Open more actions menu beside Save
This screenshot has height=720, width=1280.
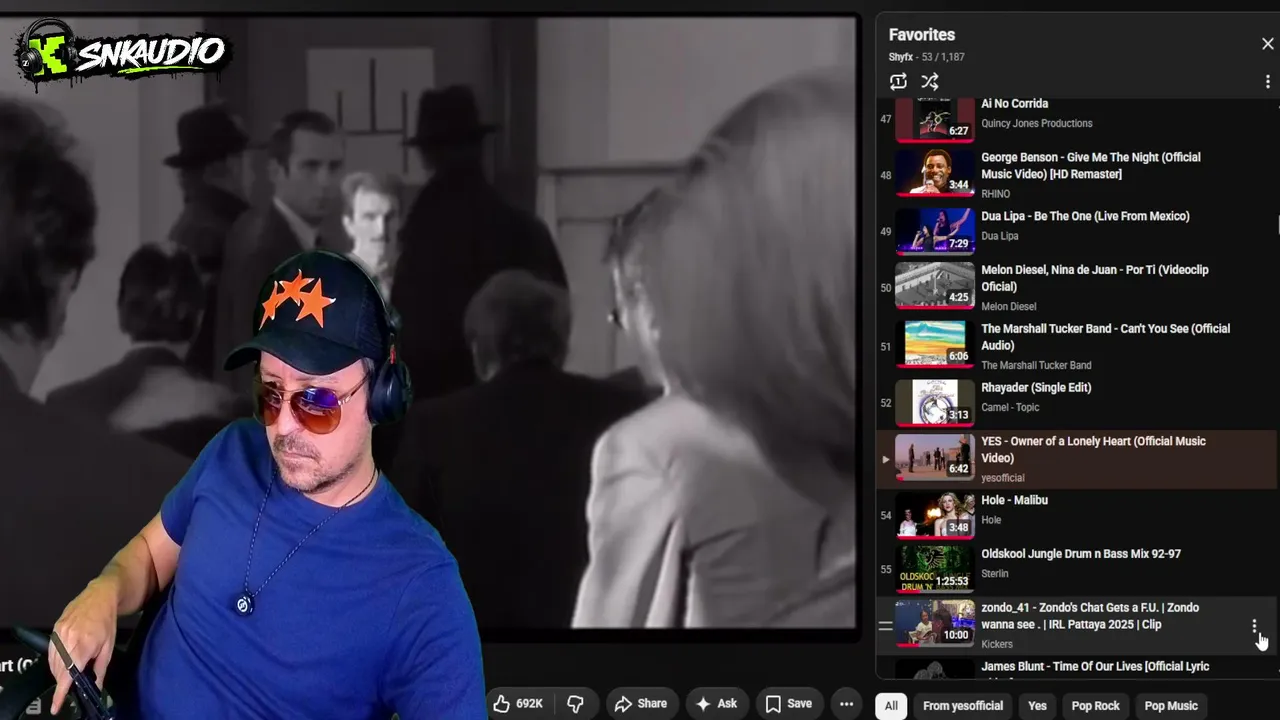pyautogui.click(x=846, y=704)
